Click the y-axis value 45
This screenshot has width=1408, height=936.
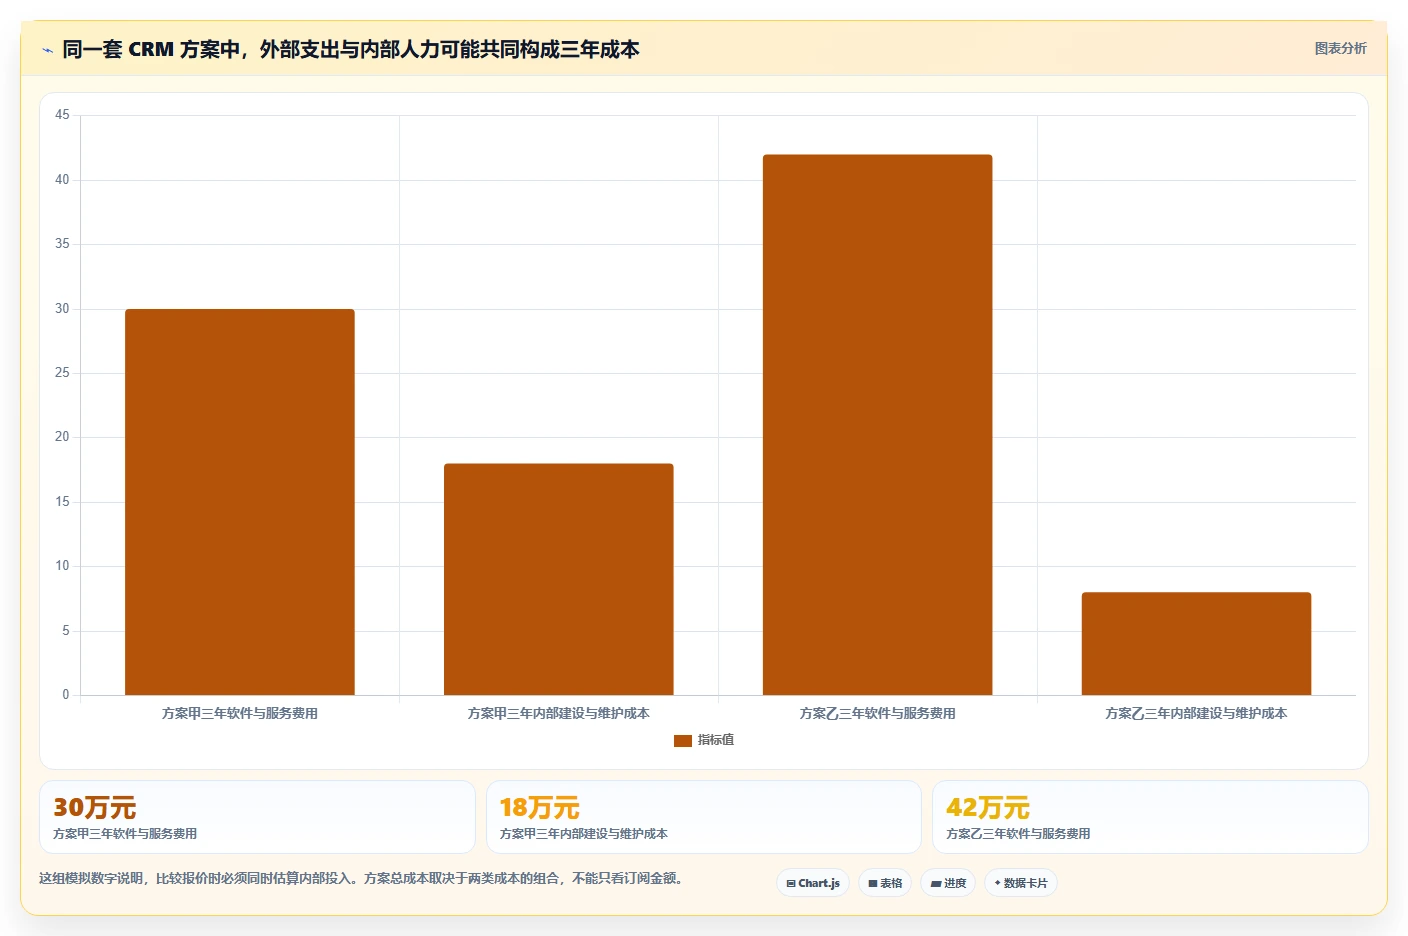click(x=62, y=115)
